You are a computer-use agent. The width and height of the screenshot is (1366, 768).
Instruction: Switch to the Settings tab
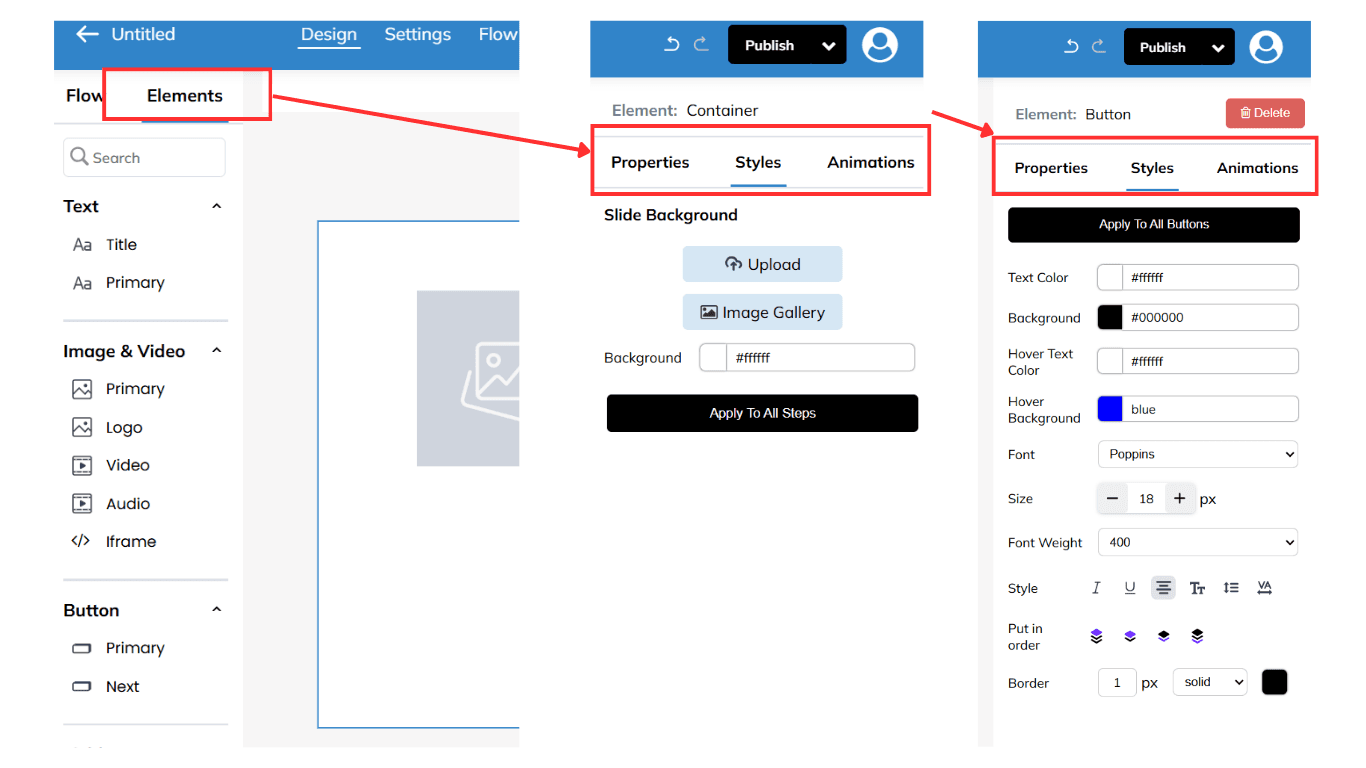pos(417,34)
